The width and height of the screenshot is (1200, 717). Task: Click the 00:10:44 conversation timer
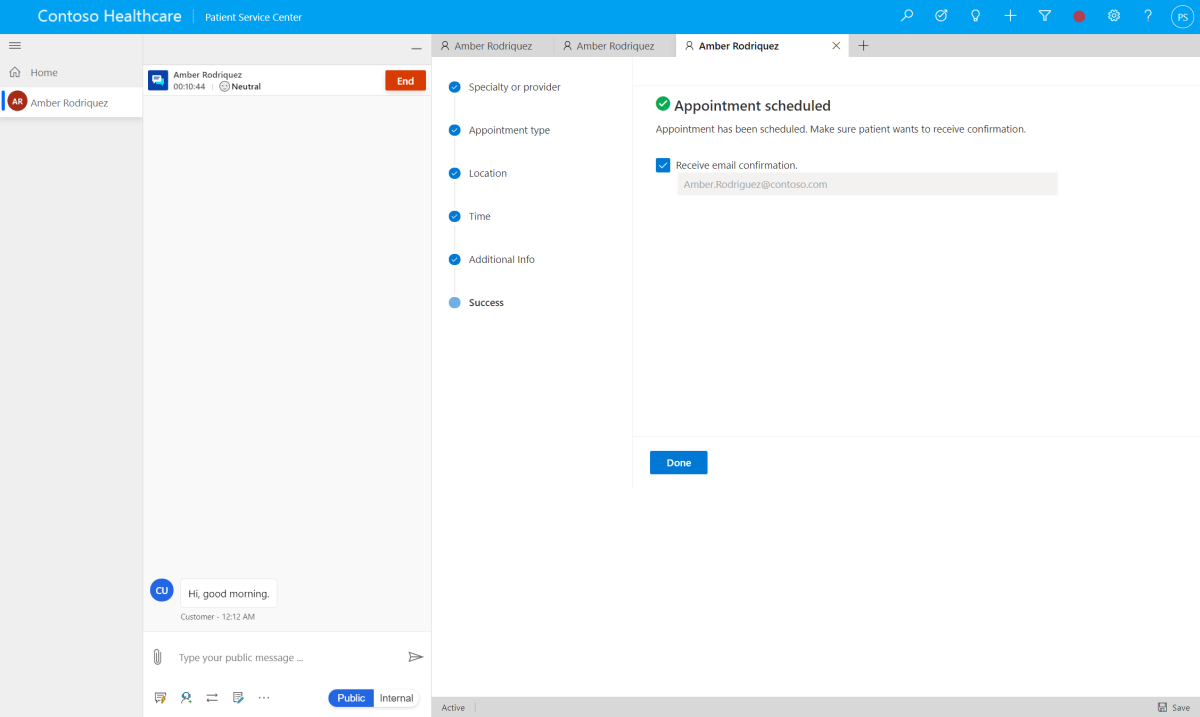189,87
